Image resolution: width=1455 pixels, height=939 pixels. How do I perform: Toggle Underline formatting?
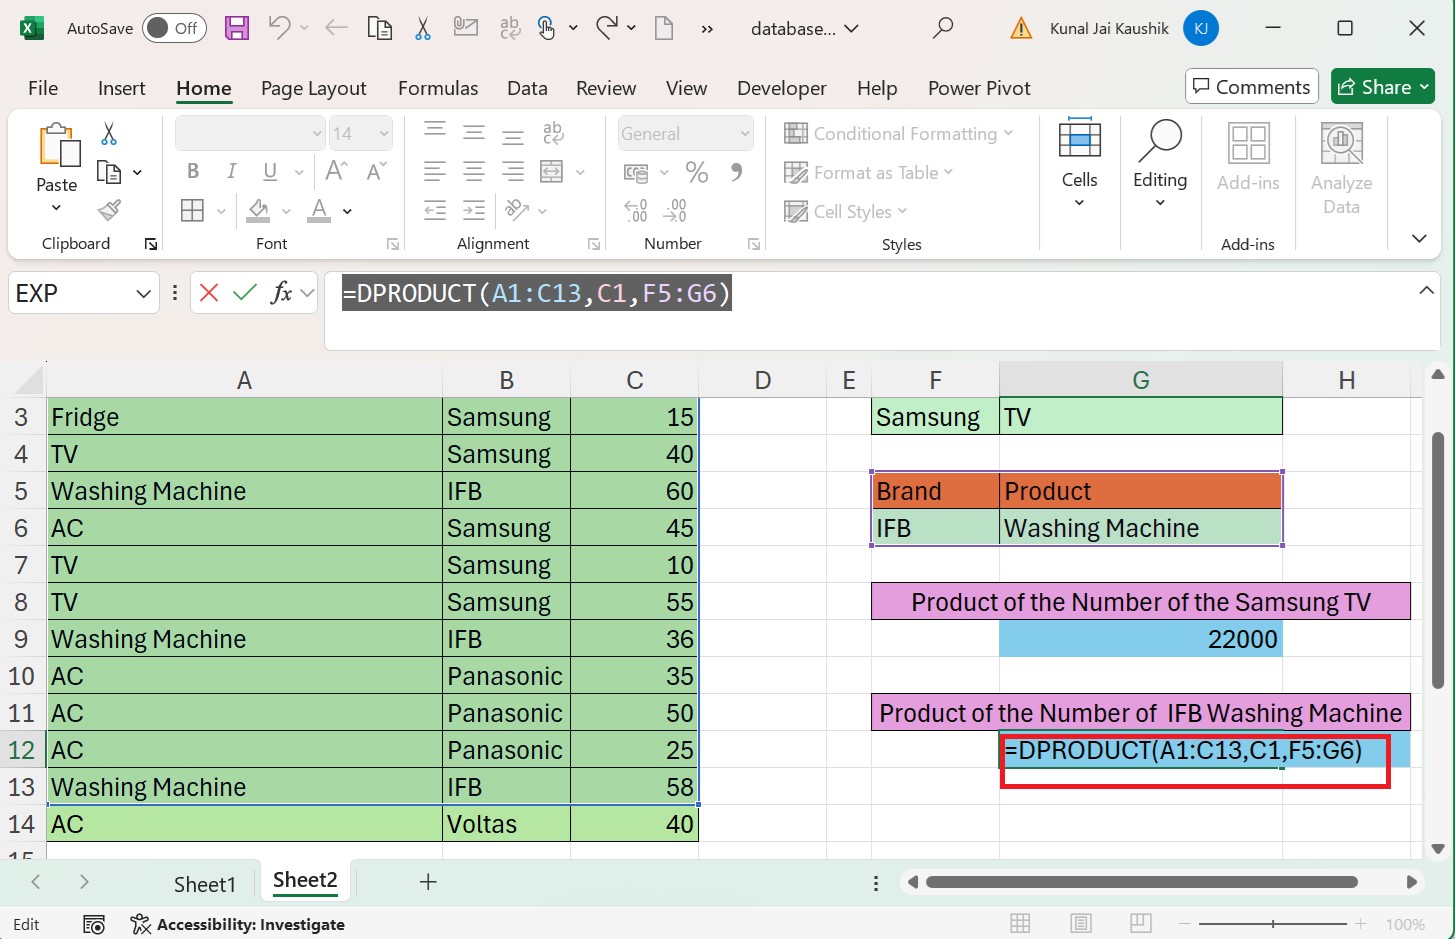[x=268, y=171]
